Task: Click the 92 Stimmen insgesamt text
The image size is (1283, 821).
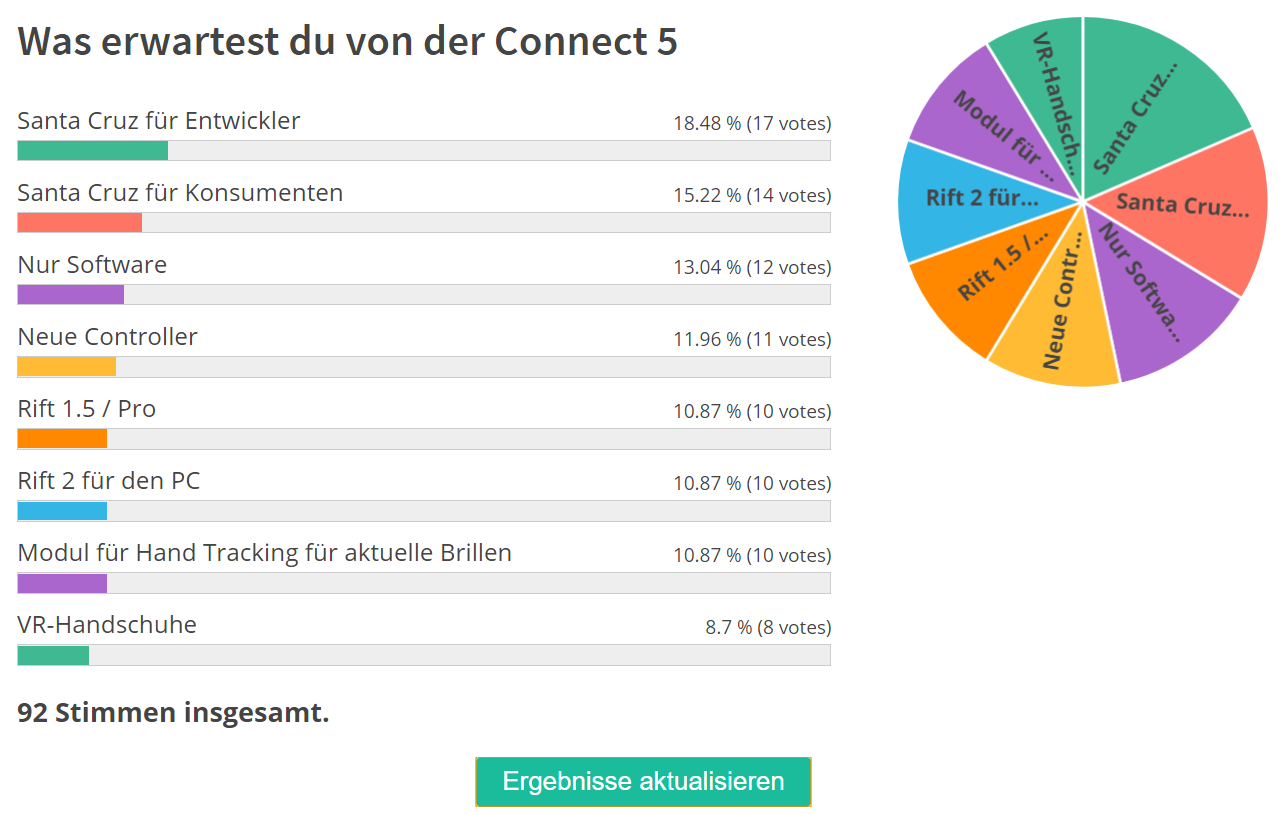Action: [x=174, y=713]
